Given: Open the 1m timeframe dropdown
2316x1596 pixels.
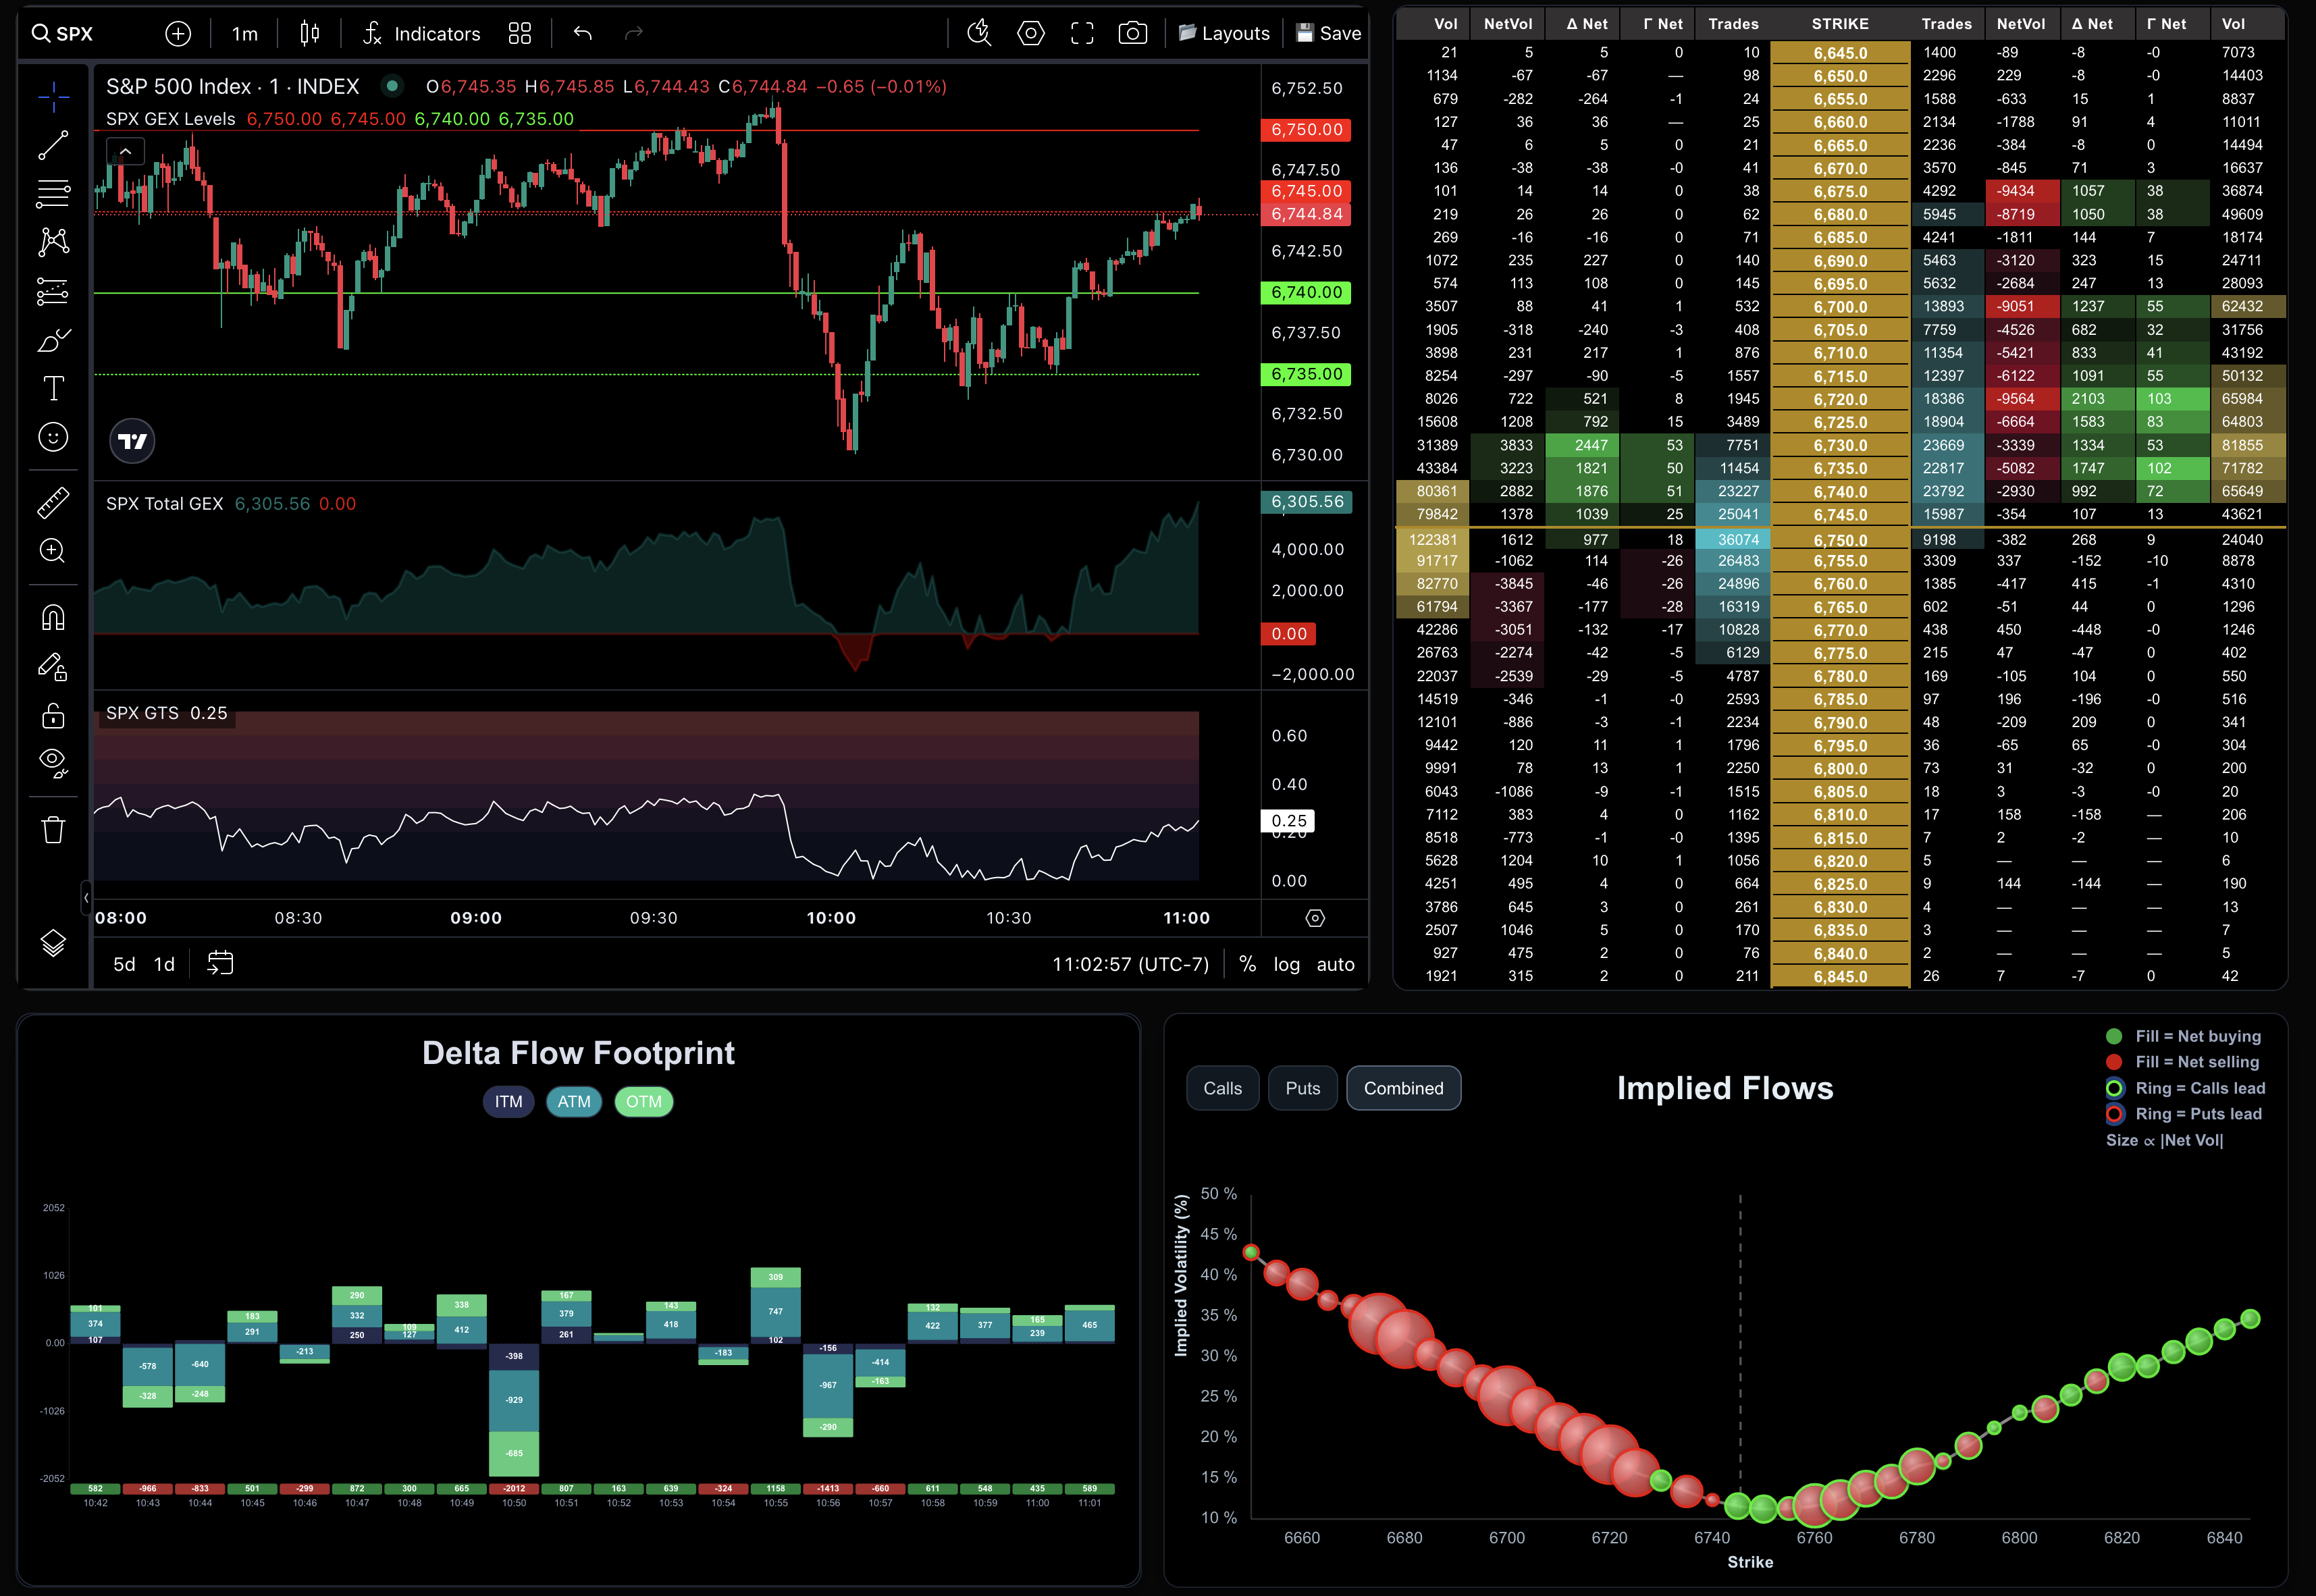Looking at the screenshot, I should 244,33.
